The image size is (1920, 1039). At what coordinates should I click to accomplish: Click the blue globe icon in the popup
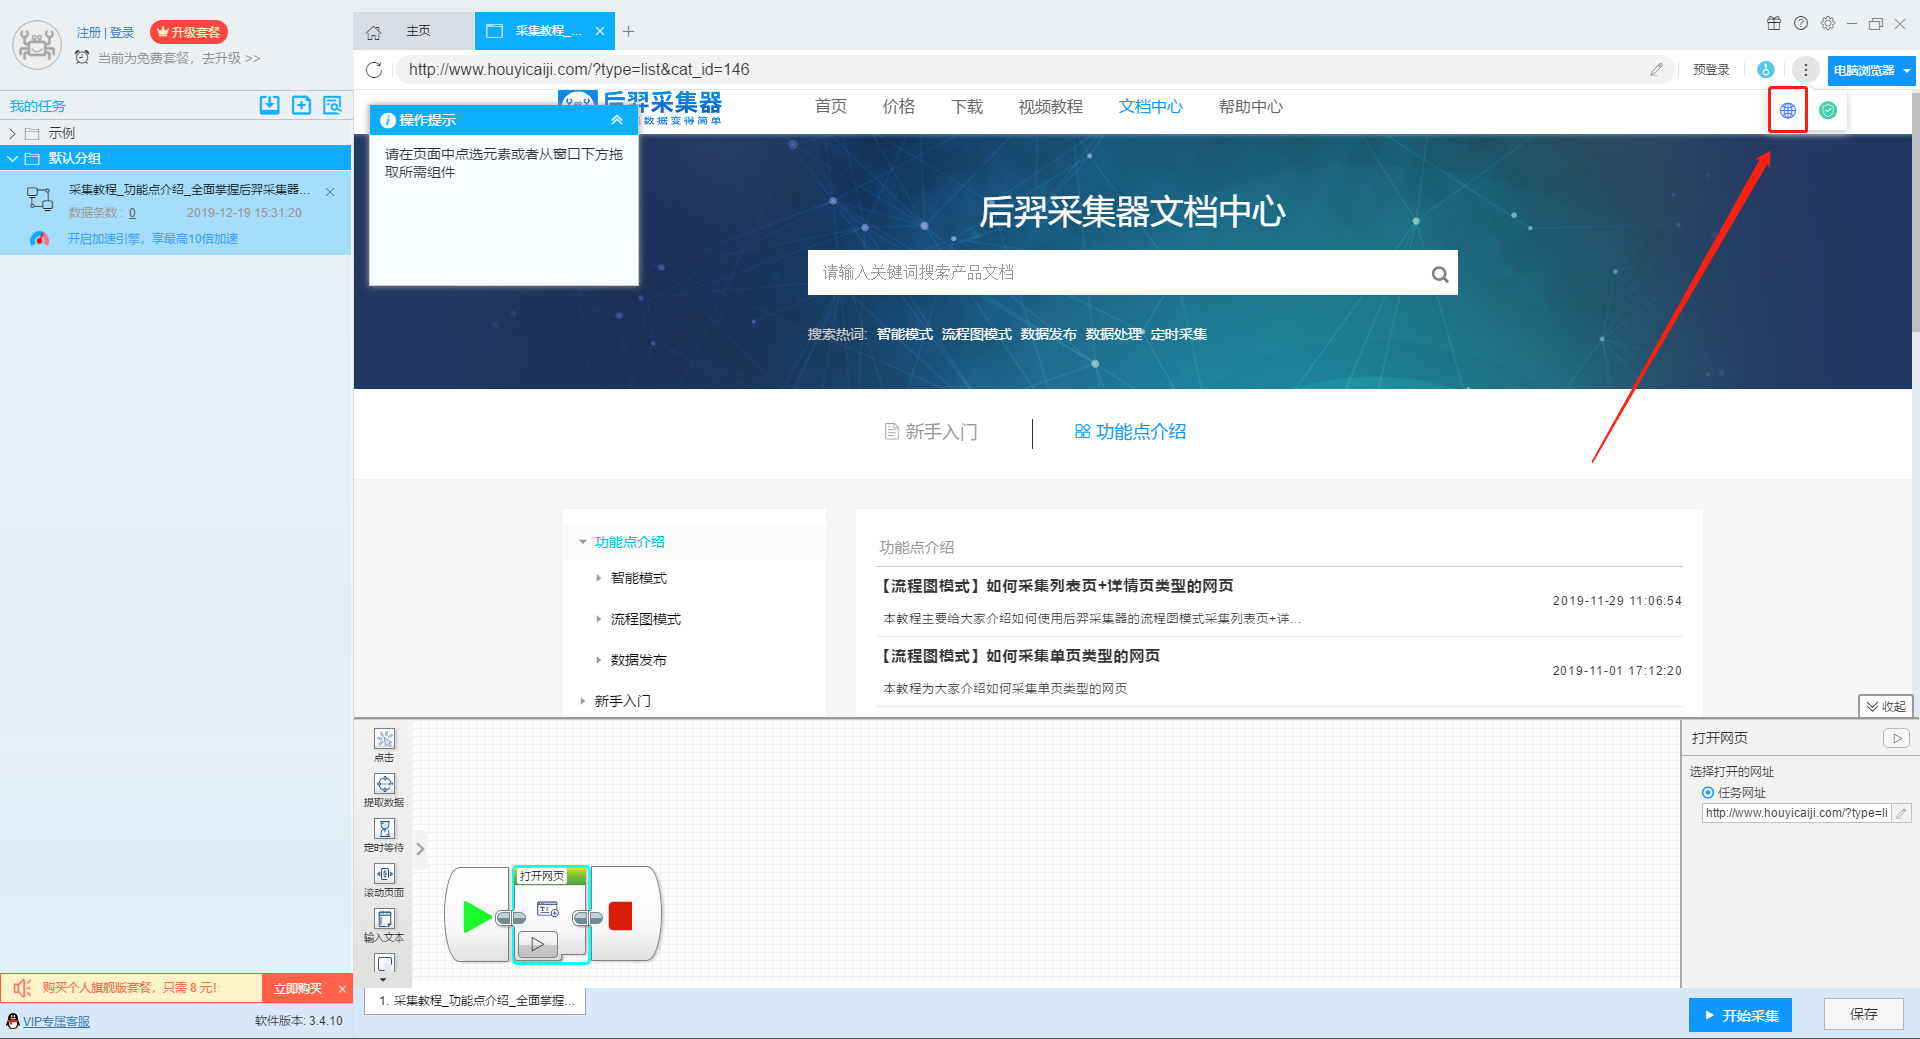(x=1788, y=110)
